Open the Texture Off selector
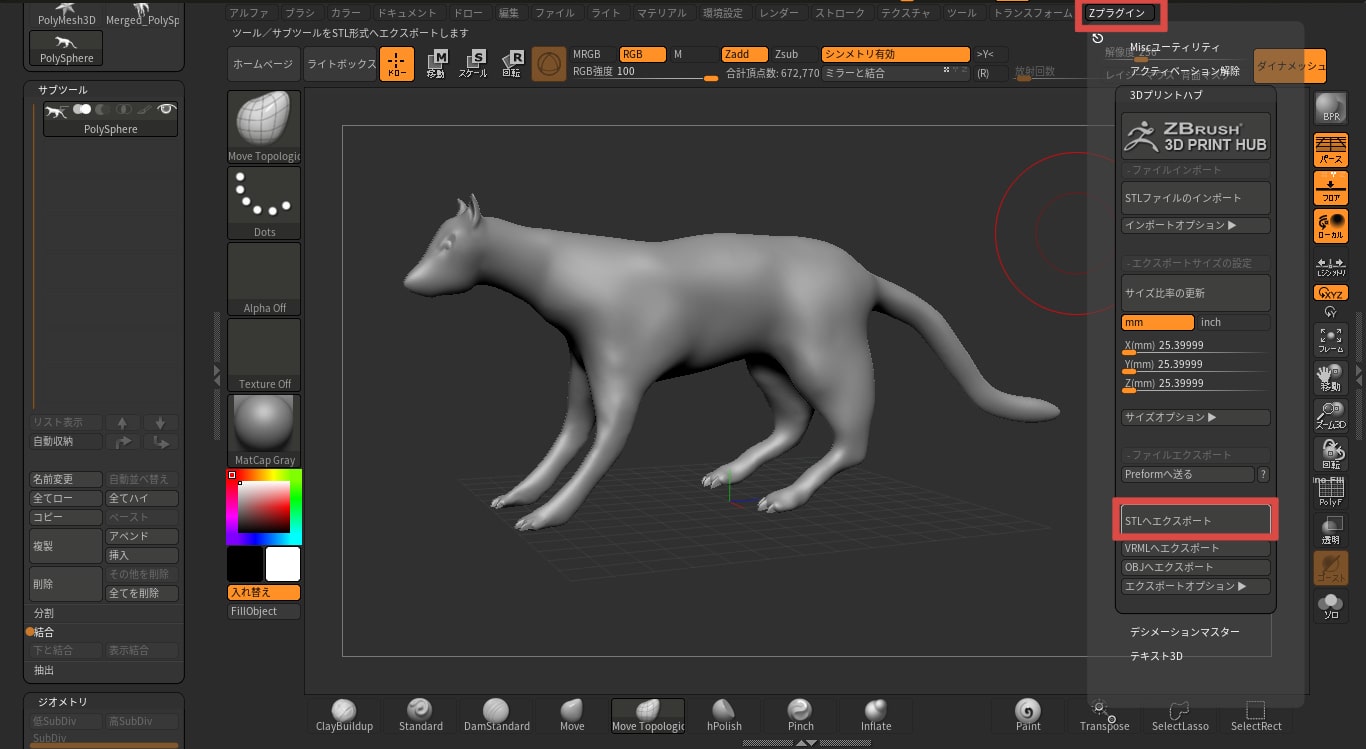The width and height of the screenshot is (1366, 749). [x=264, y=355]
